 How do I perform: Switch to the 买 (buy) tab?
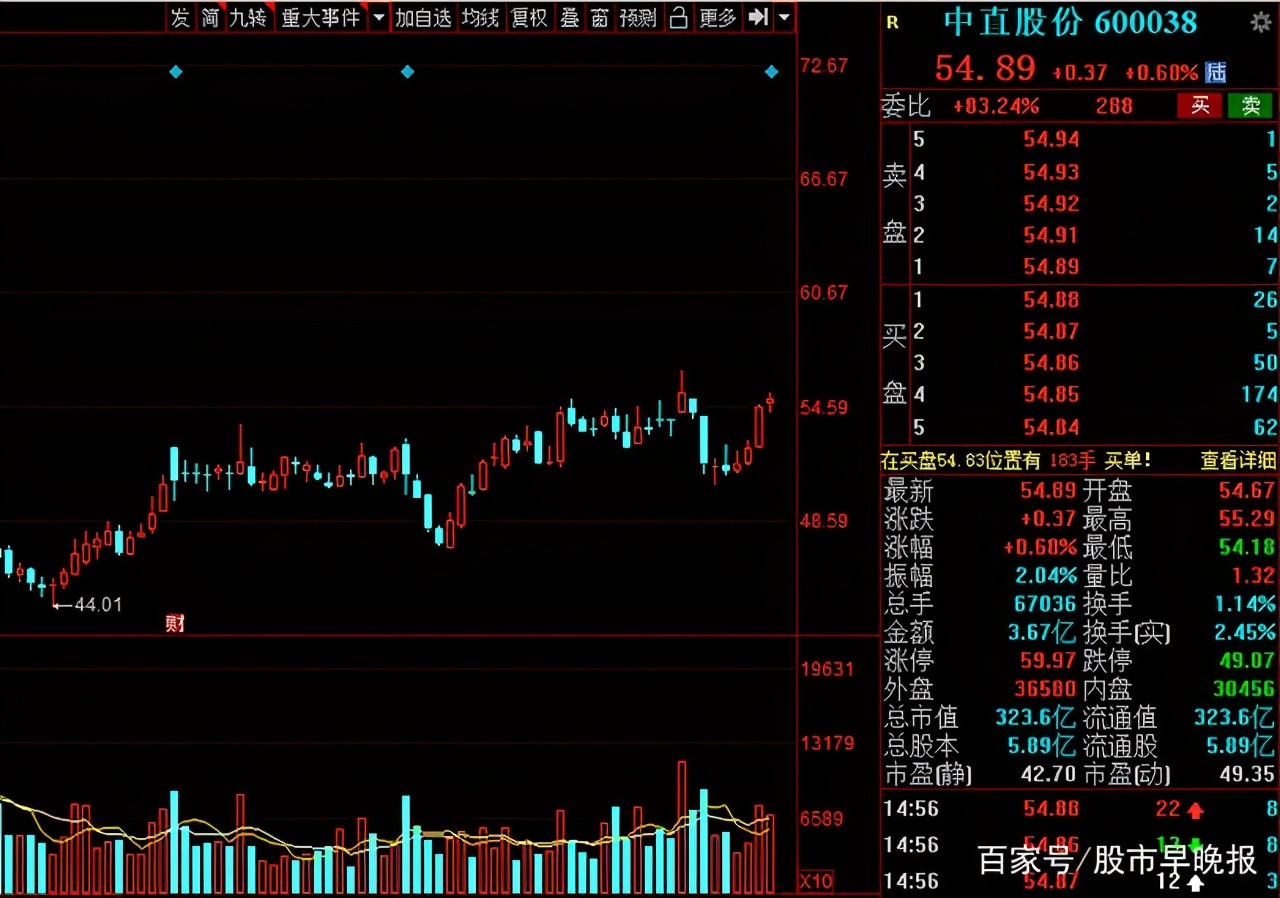coord(1199,106)
